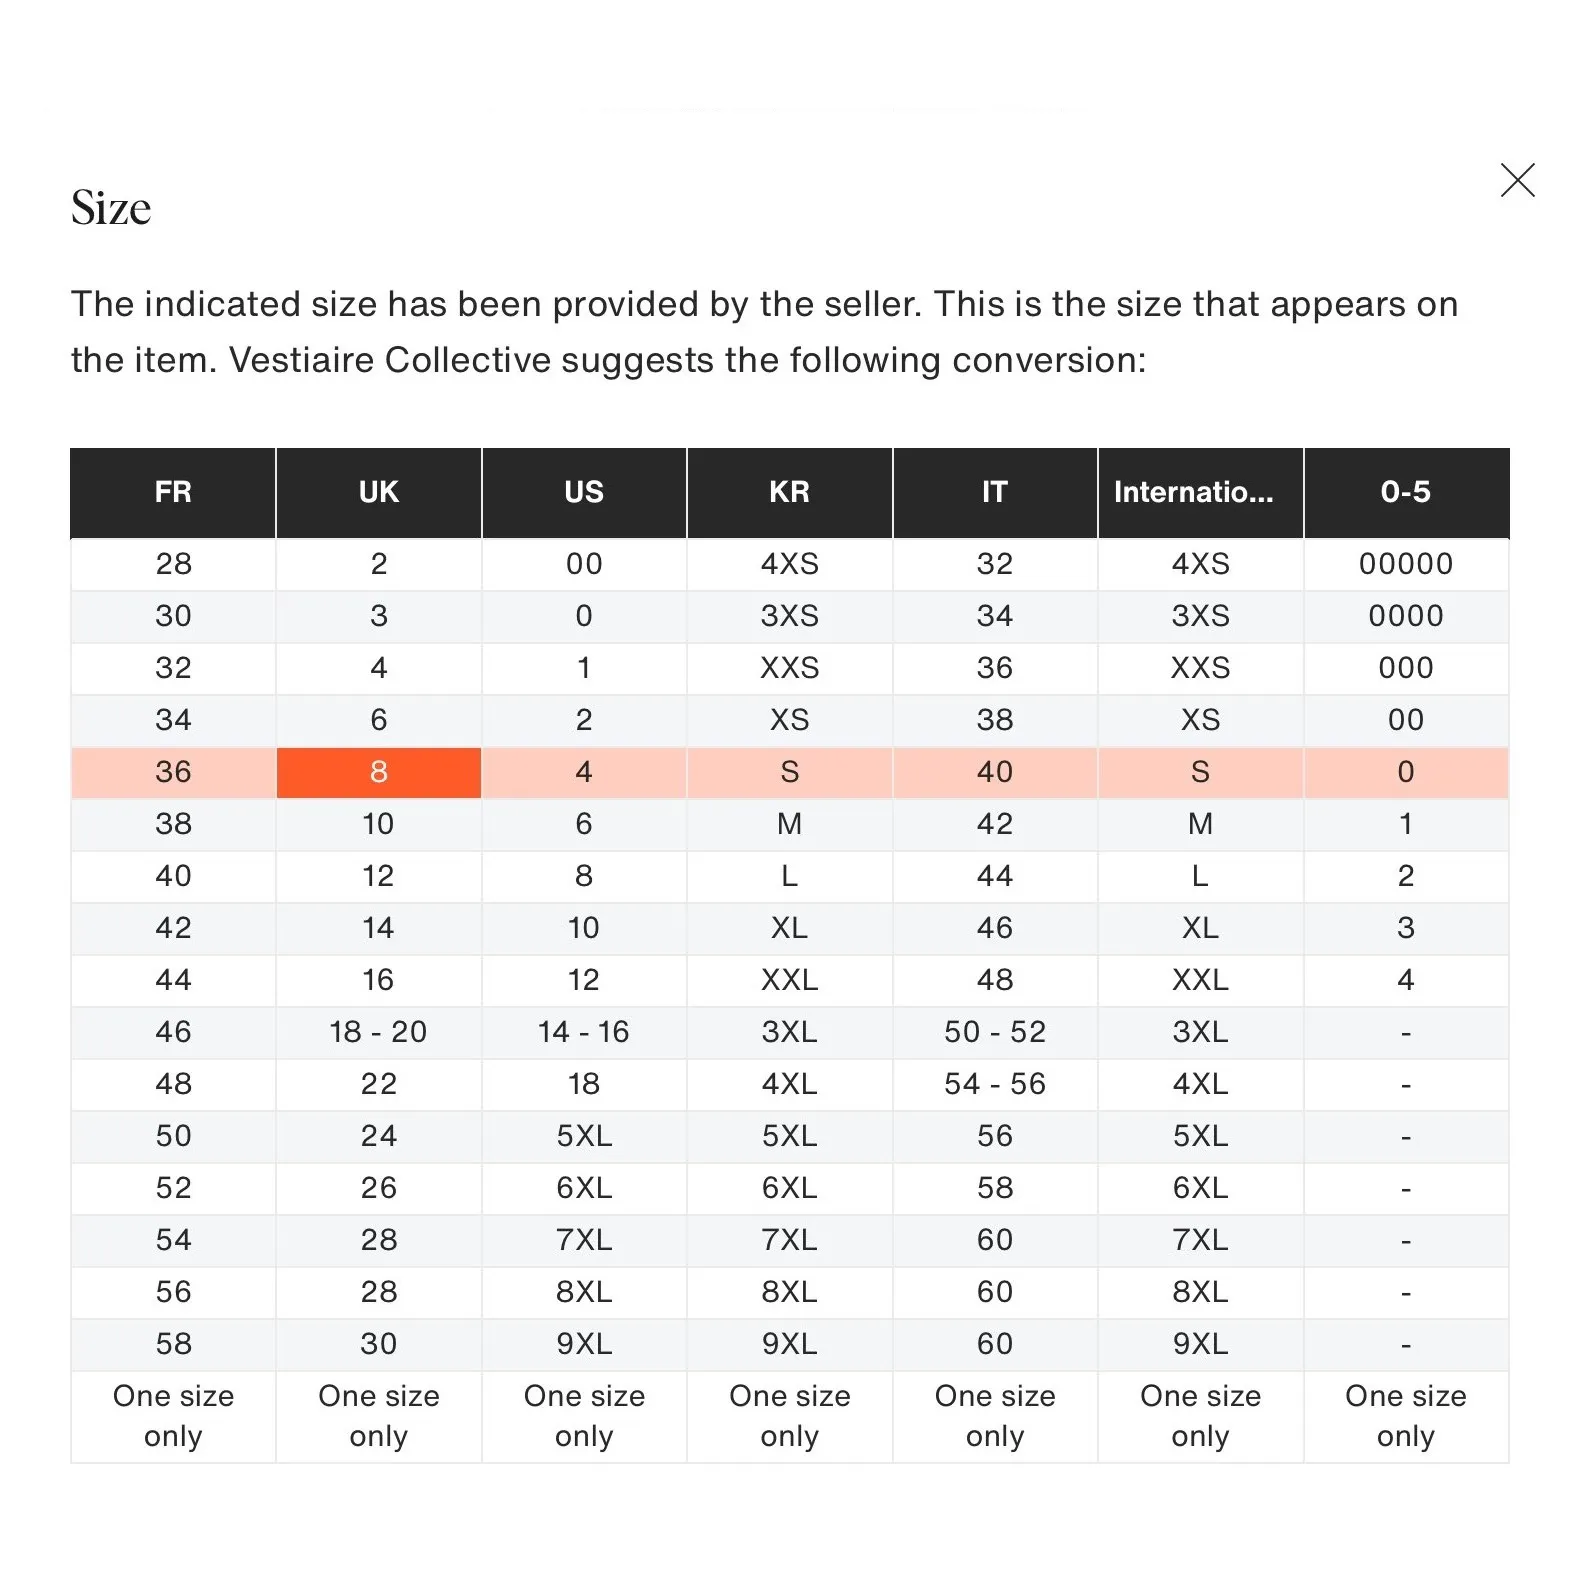Click IT size 40 in highlighted row

coord(995,772)
